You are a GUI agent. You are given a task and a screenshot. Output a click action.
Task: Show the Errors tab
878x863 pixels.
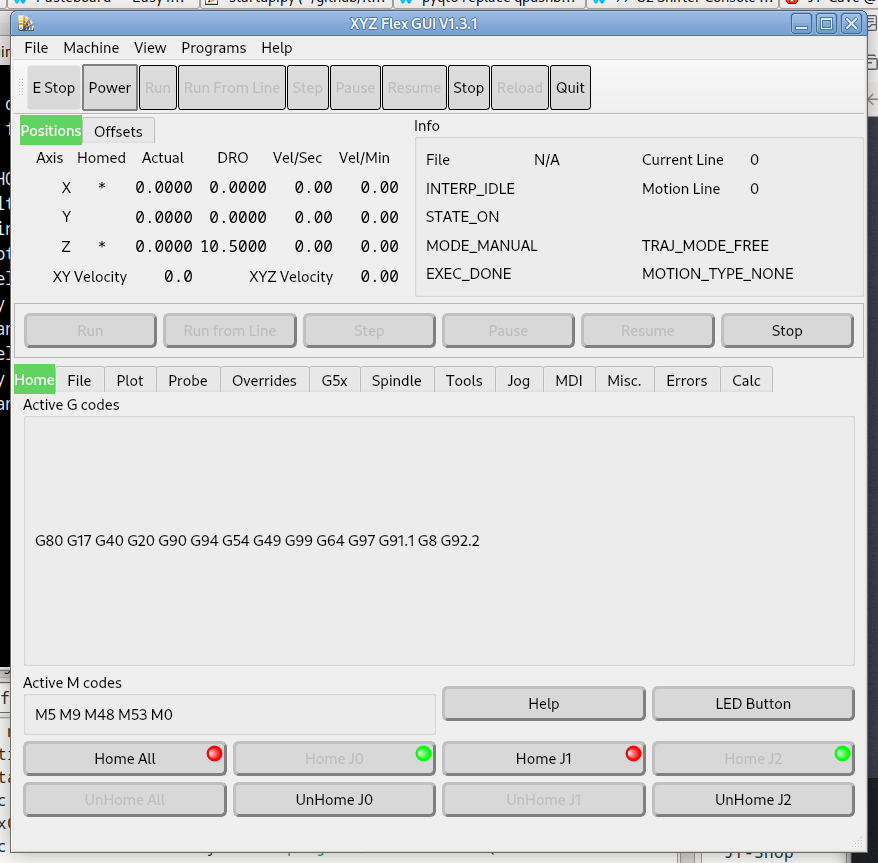point(686,381)
